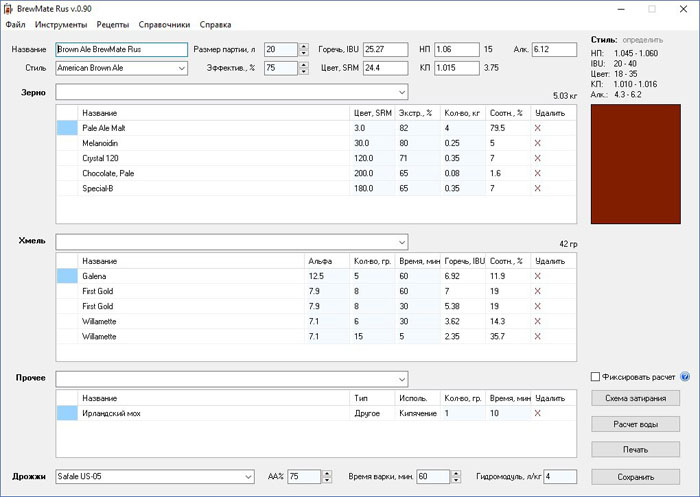Click the Альфа hop column header
The image size is (700, 497).
(327, 261)
